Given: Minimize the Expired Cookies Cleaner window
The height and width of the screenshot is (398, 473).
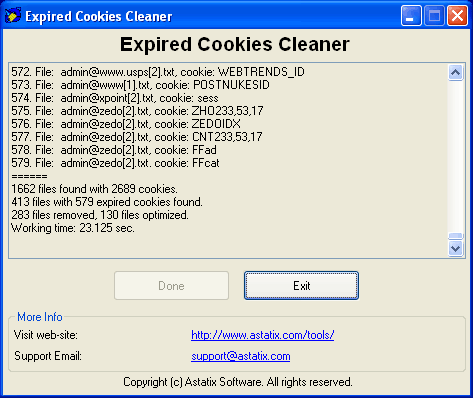Looking at the screenshot, I should point(411,16).
